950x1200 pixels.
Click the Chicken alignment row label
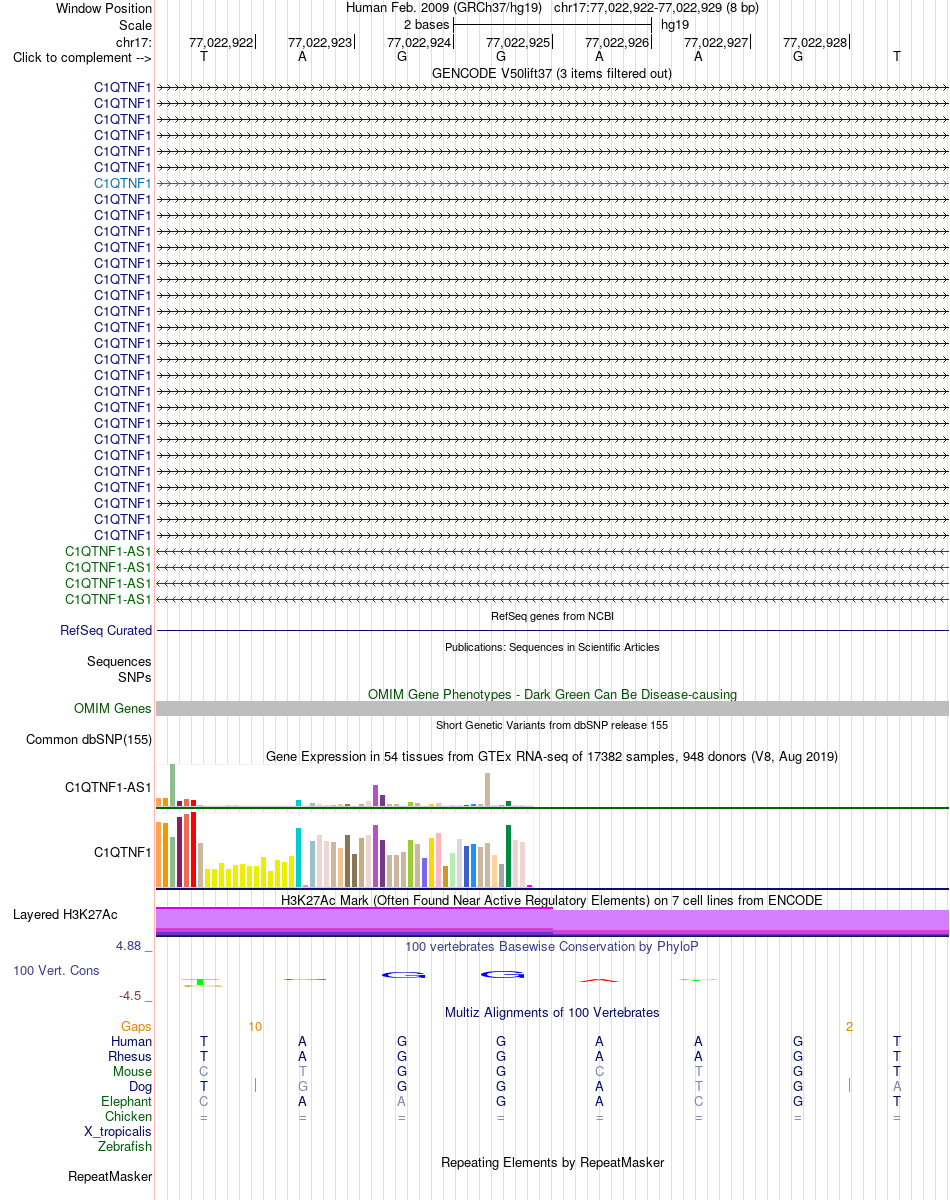pyautogui.click(x=128, y=1116)
